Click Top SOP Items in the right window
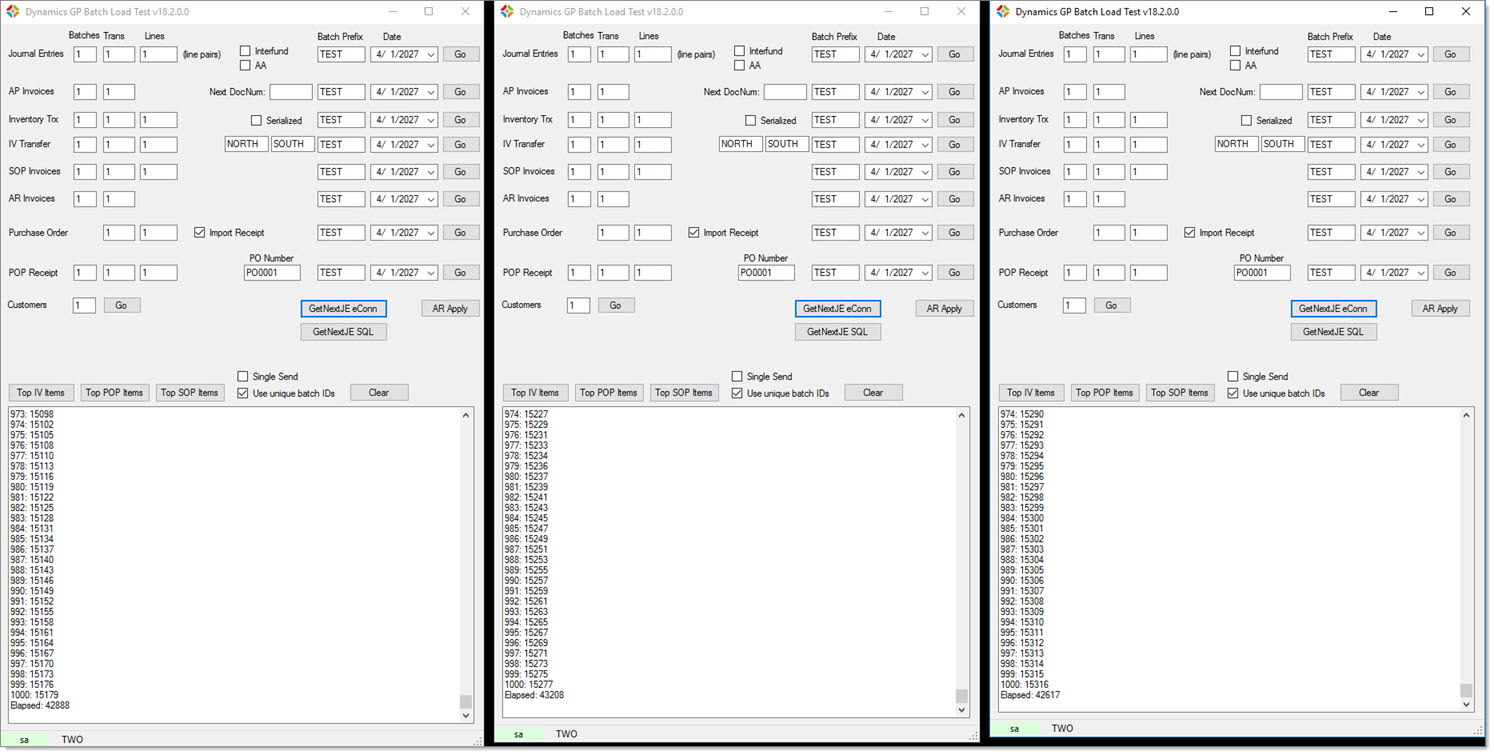 pos(1180,393)
